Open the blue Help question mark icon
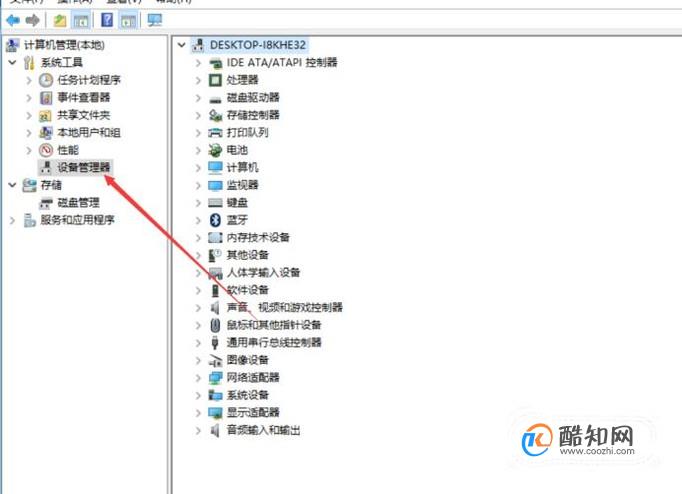Viewport: 682px width, 494px height. coord(107,20)
